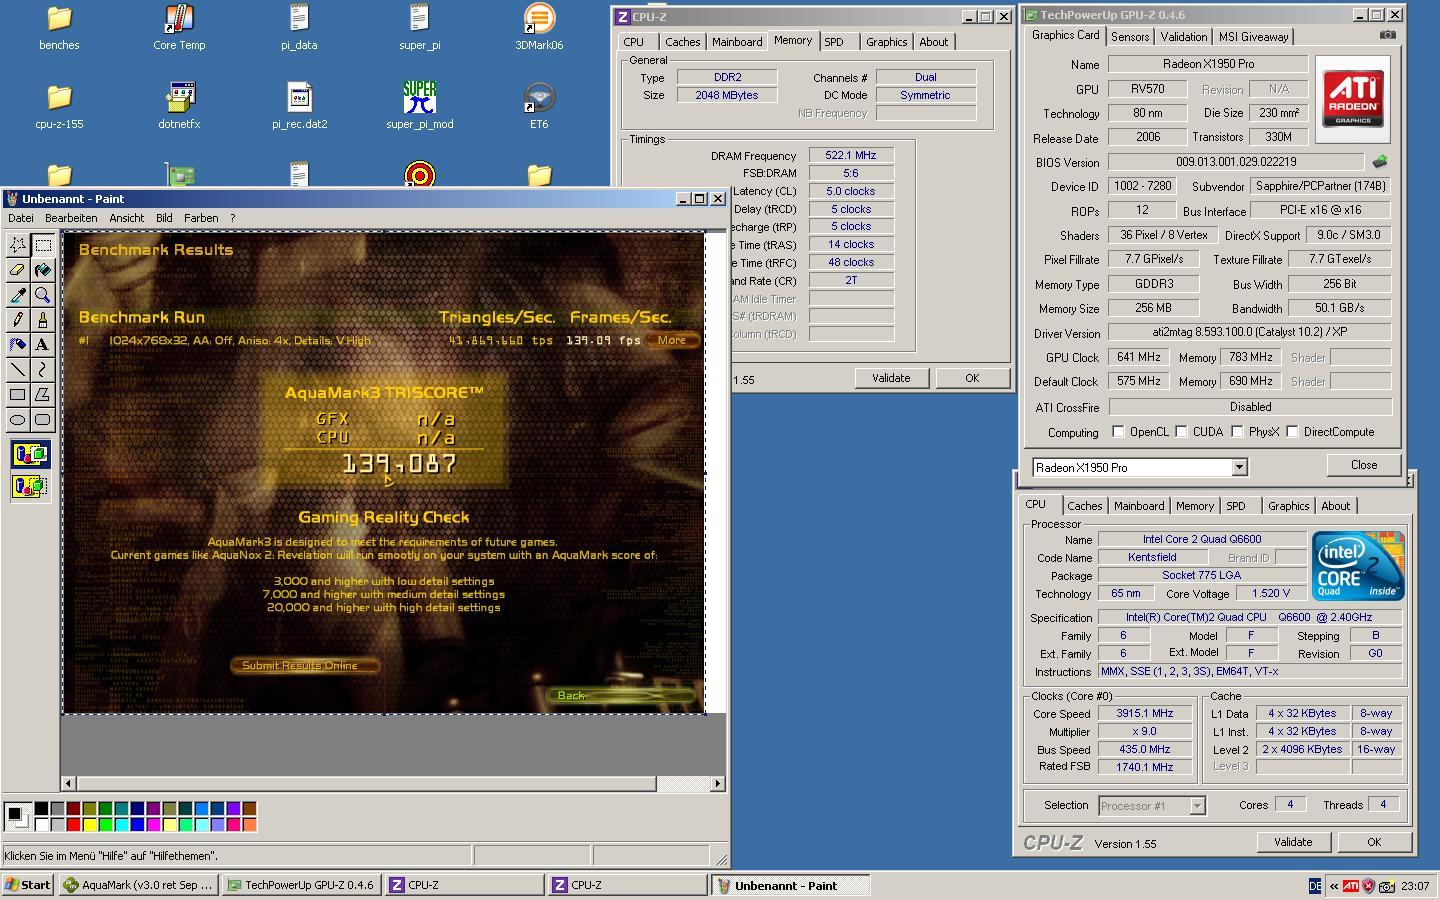Pick the bright red color swatch
Screen dimensions: 1440x900
click(x=73, y=824)
